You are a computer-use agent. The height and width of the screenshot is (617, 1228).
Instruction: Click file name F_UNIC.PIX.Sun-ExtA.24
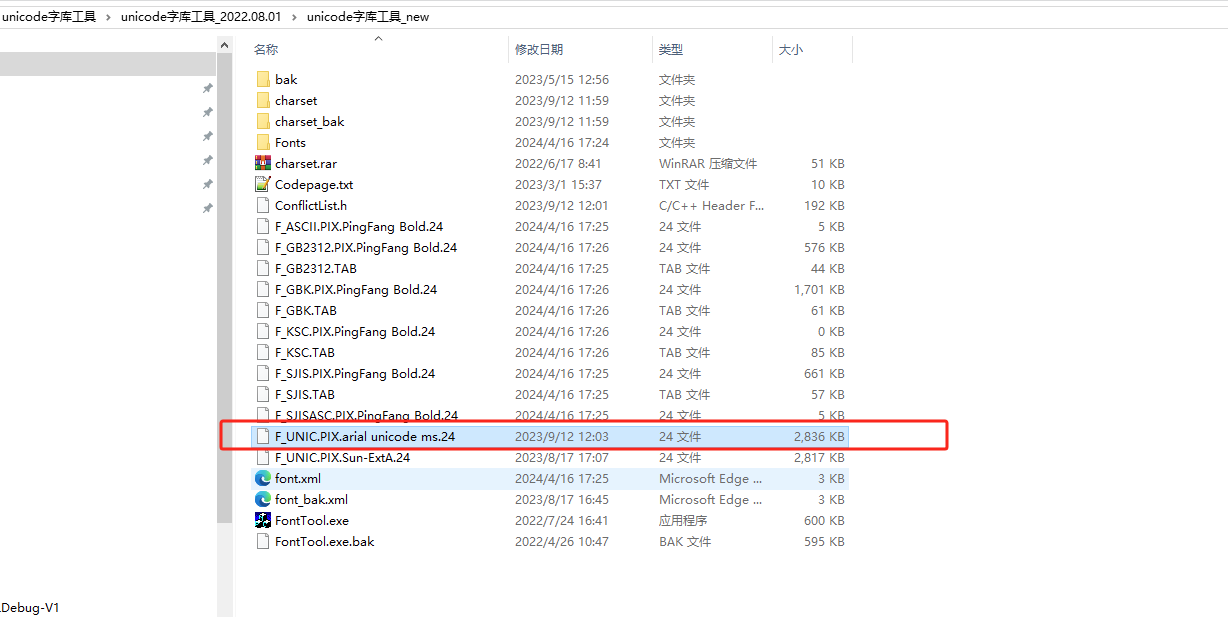343,457
